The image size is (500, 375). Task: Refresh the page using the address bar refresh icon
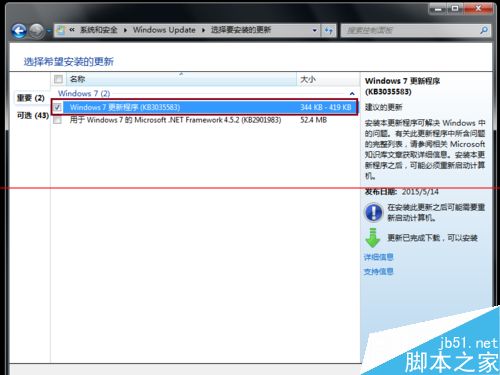pyautogui.click(x=328, y=31)
